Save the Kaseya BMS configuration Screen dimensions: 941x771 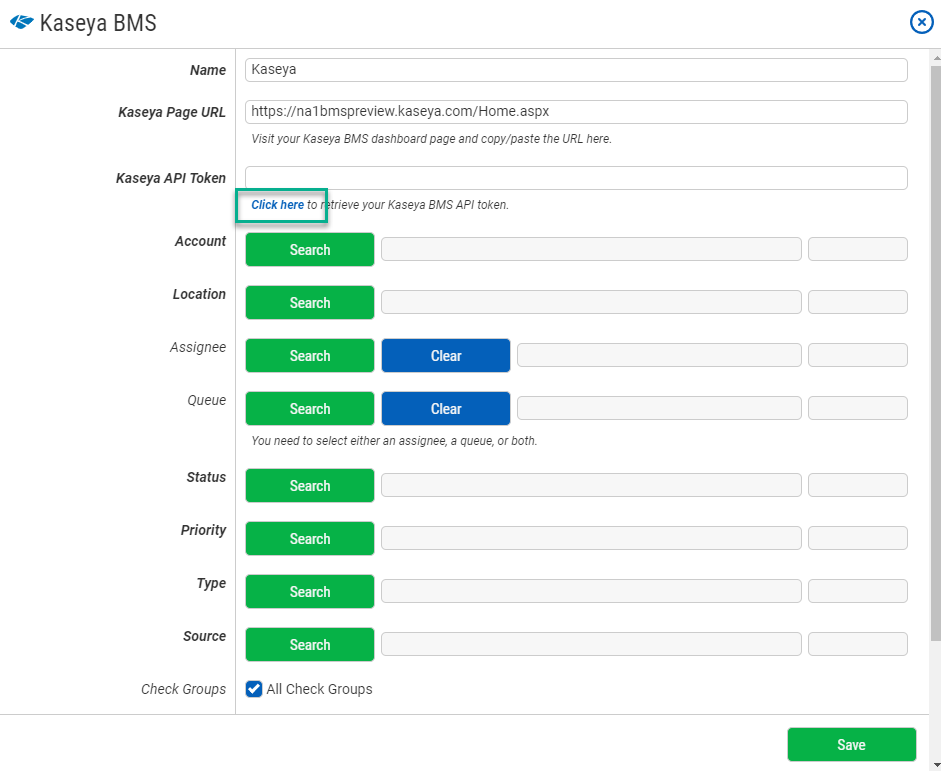[x=851, y=744]
